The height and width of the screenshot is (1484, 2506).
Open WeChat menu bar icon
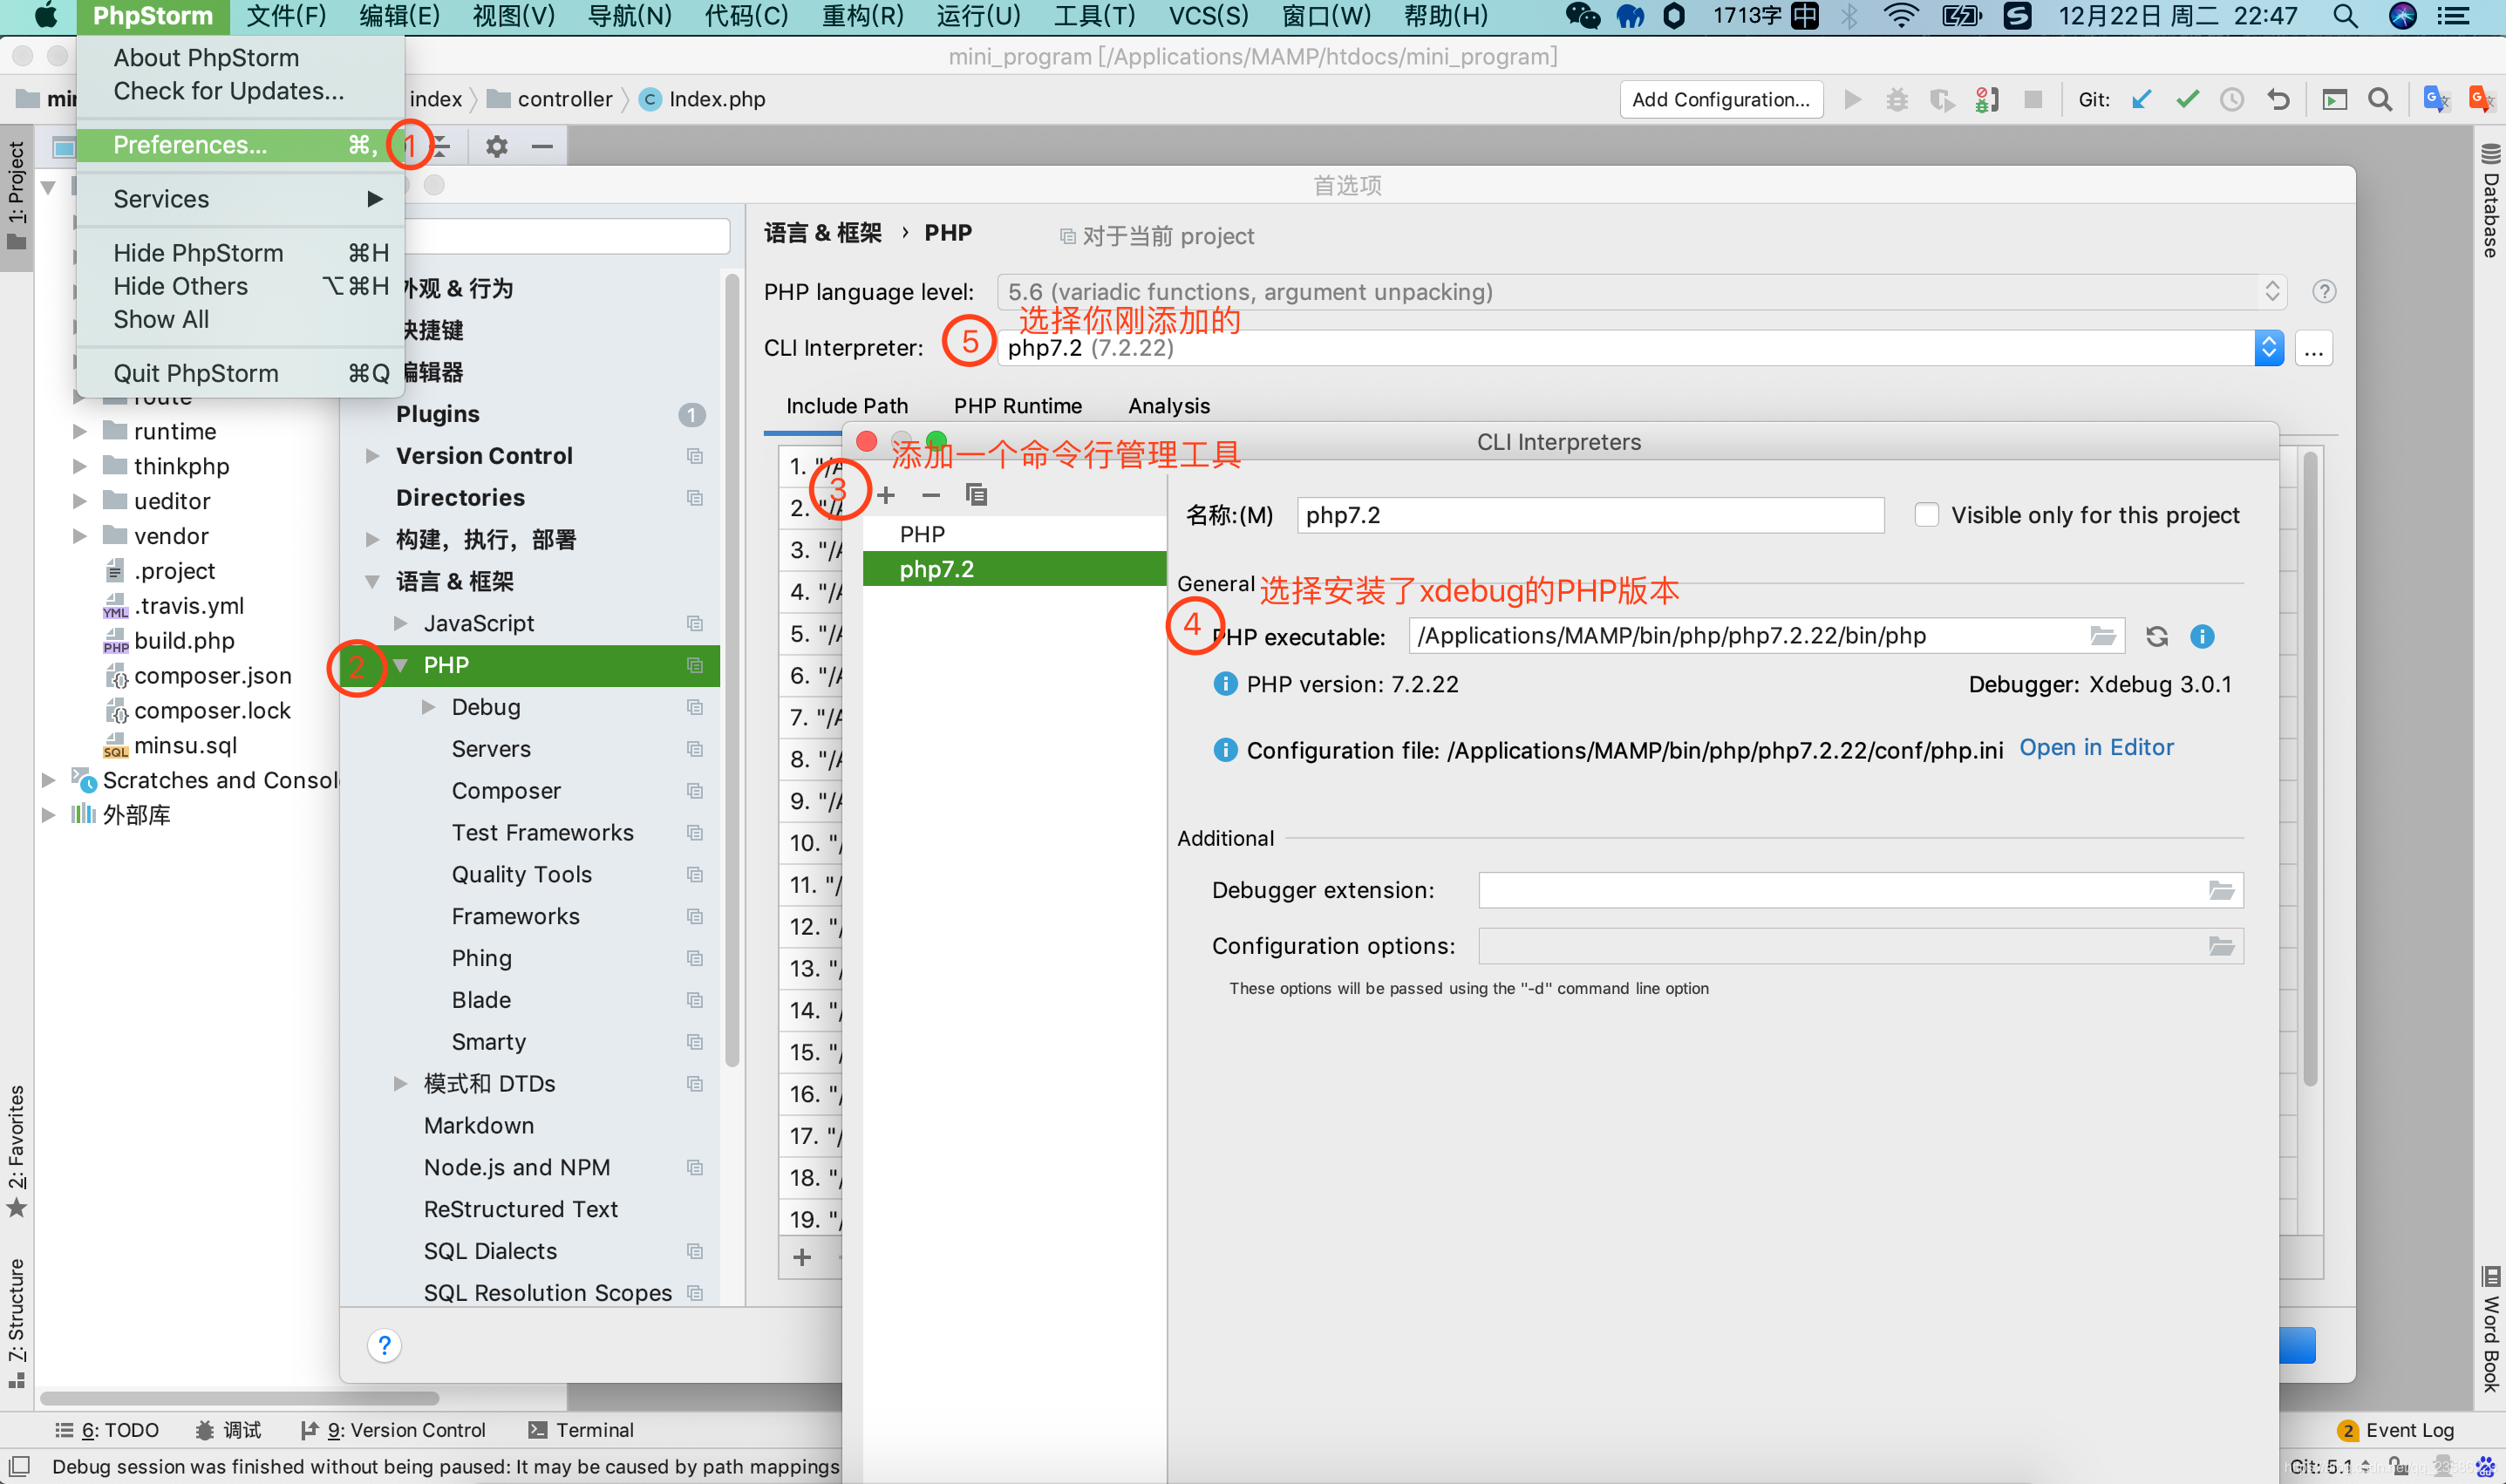pyautogui.click(x=1582, y=16)
